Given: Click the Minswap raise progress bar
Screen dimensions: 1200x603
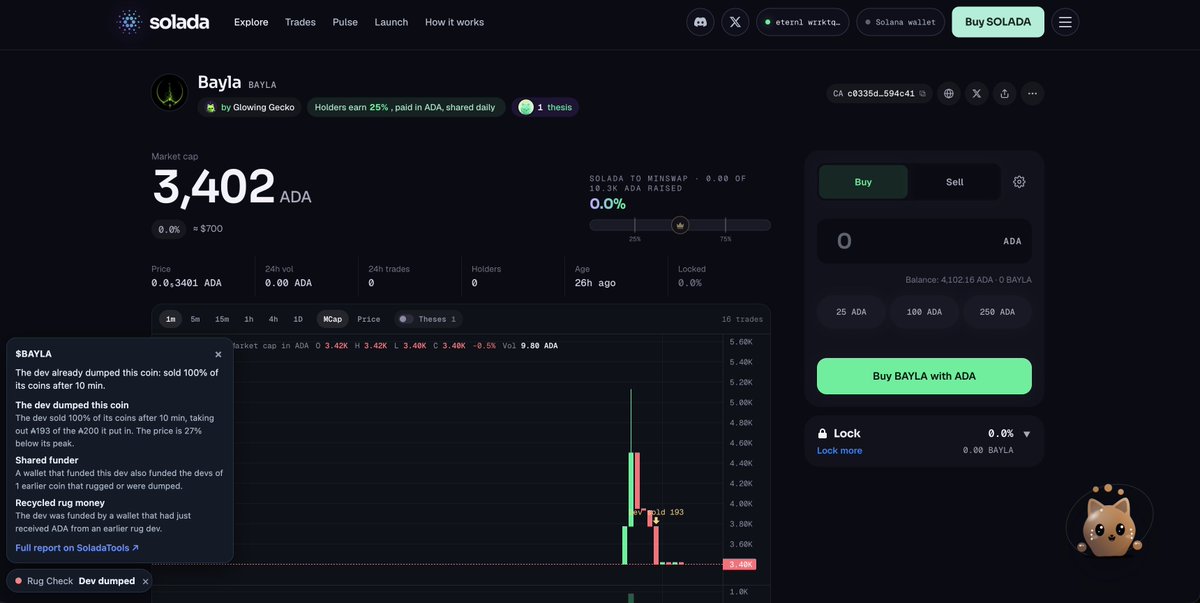Looking at the screenshot, I should [x=680, y=225].
